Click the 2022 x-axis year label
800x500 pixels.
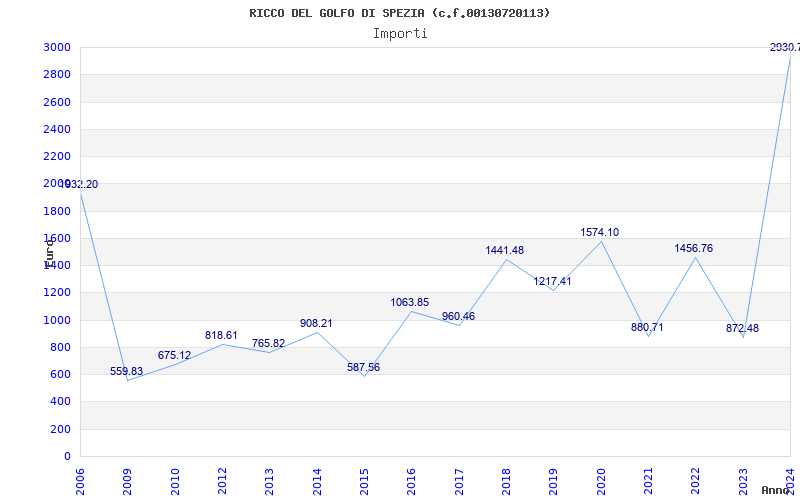coord(696,482)
